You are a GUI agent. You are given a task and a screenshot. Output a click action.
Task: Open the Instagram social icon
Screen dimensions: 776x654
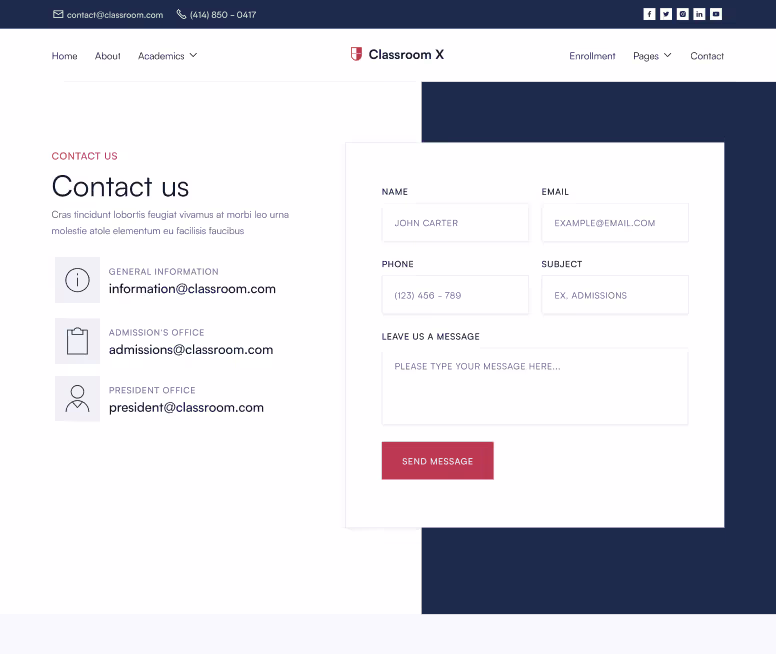(682, 14)
